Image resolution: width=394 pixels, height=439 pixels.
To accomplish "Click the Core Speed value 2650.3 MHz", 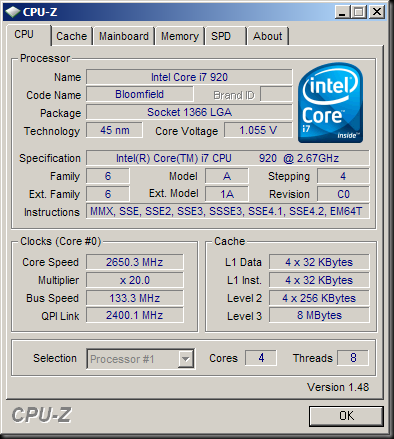I will click(135, 262).
